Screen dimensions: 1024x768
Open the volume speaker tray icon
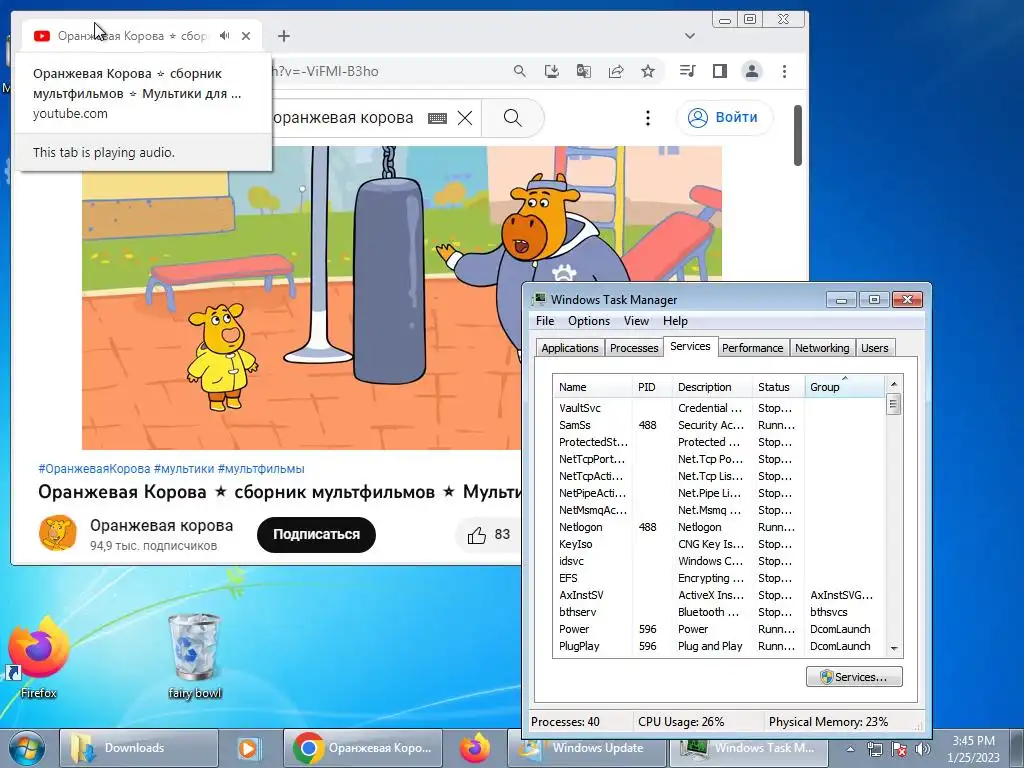[x=923, y=749]
